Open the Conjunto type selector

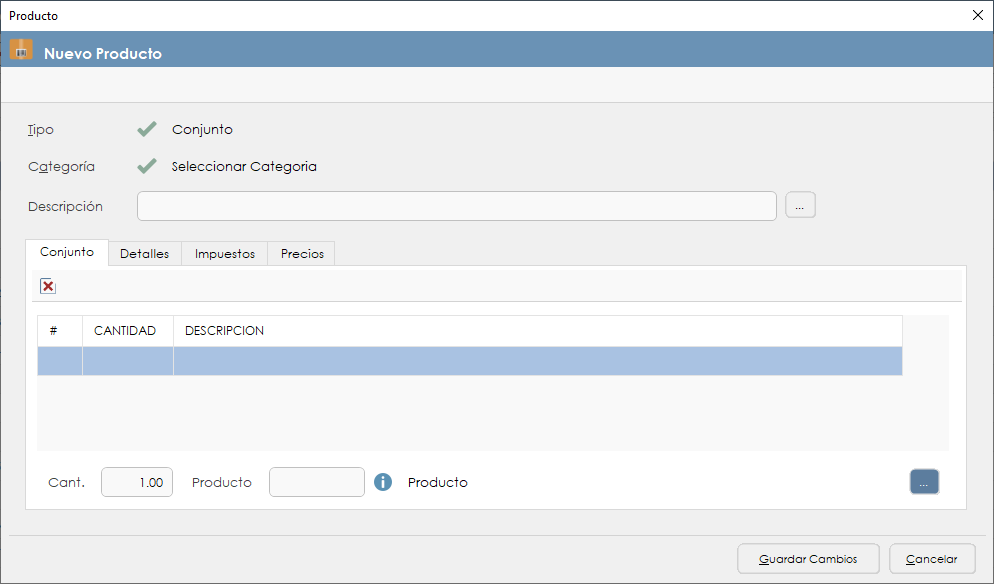202,129
